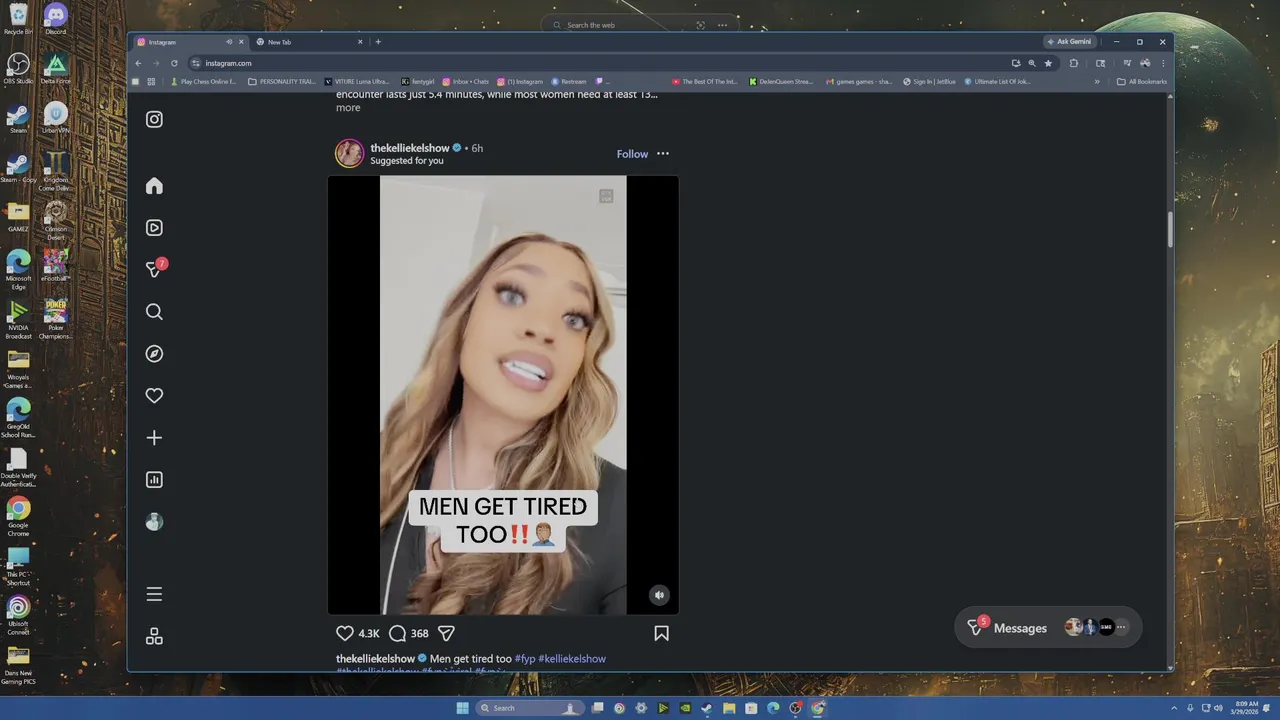Open comments on the post with 368 comments
This screenshot has height=720, width=1280.
[x=397, y=633]
